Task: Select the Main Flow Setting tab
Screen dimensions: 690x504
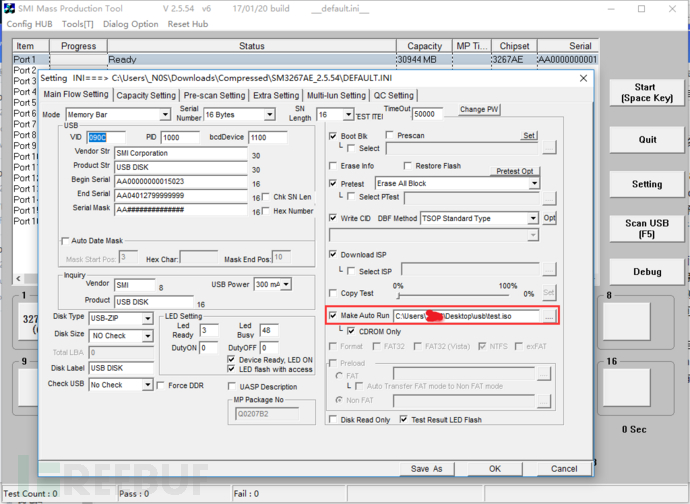Action: [x=76, y=94]
